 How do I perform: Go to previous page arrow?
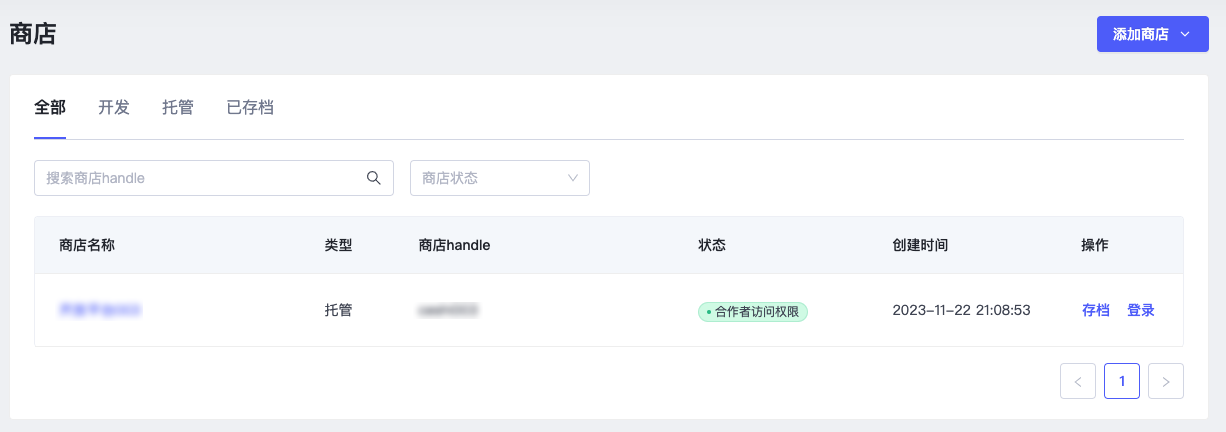[x=1078, y=381]
